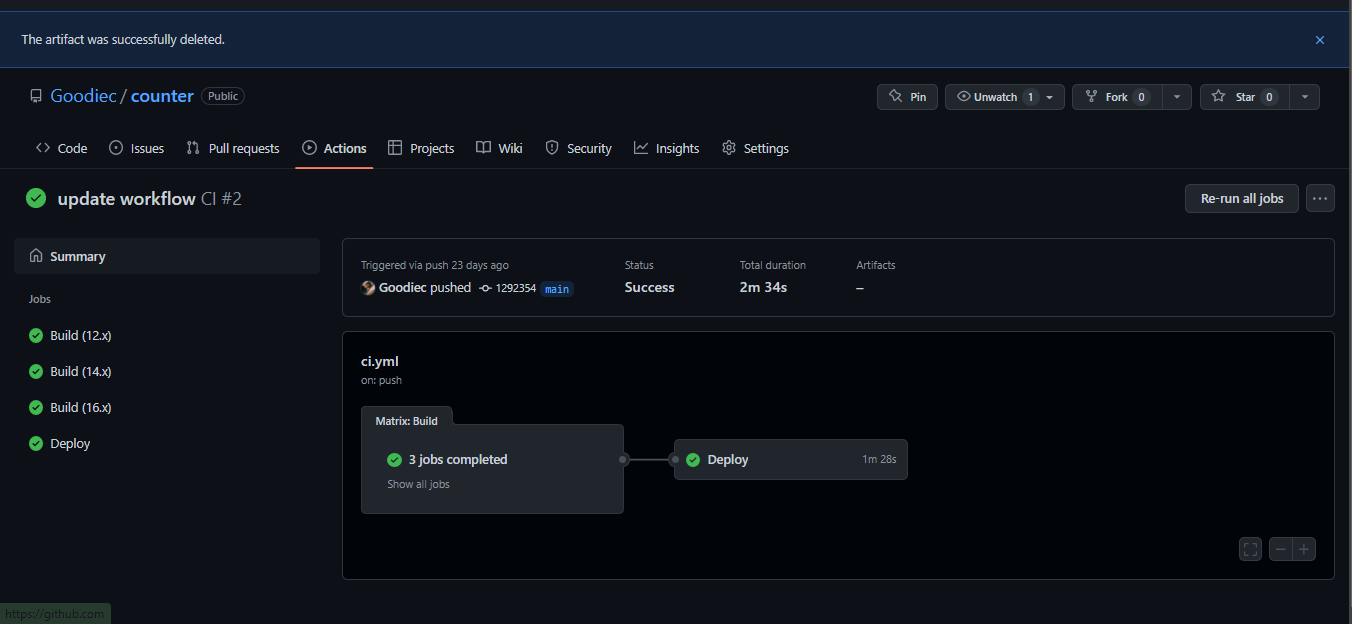The height and width of the screenshot is (624, 1352).
Task: Open commit 1292354 link
Action: [515, 288]
